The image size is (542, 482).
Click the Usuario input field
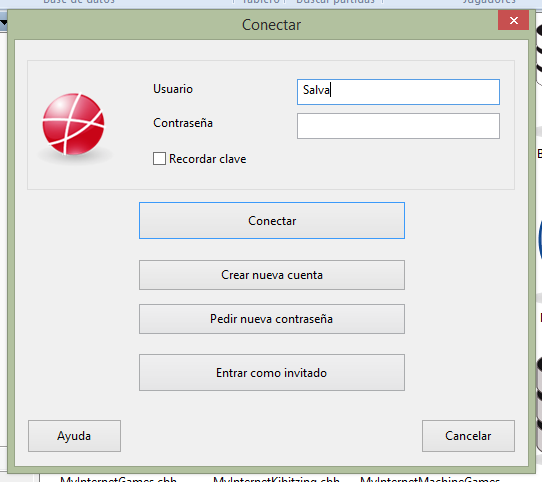[398, 92]
